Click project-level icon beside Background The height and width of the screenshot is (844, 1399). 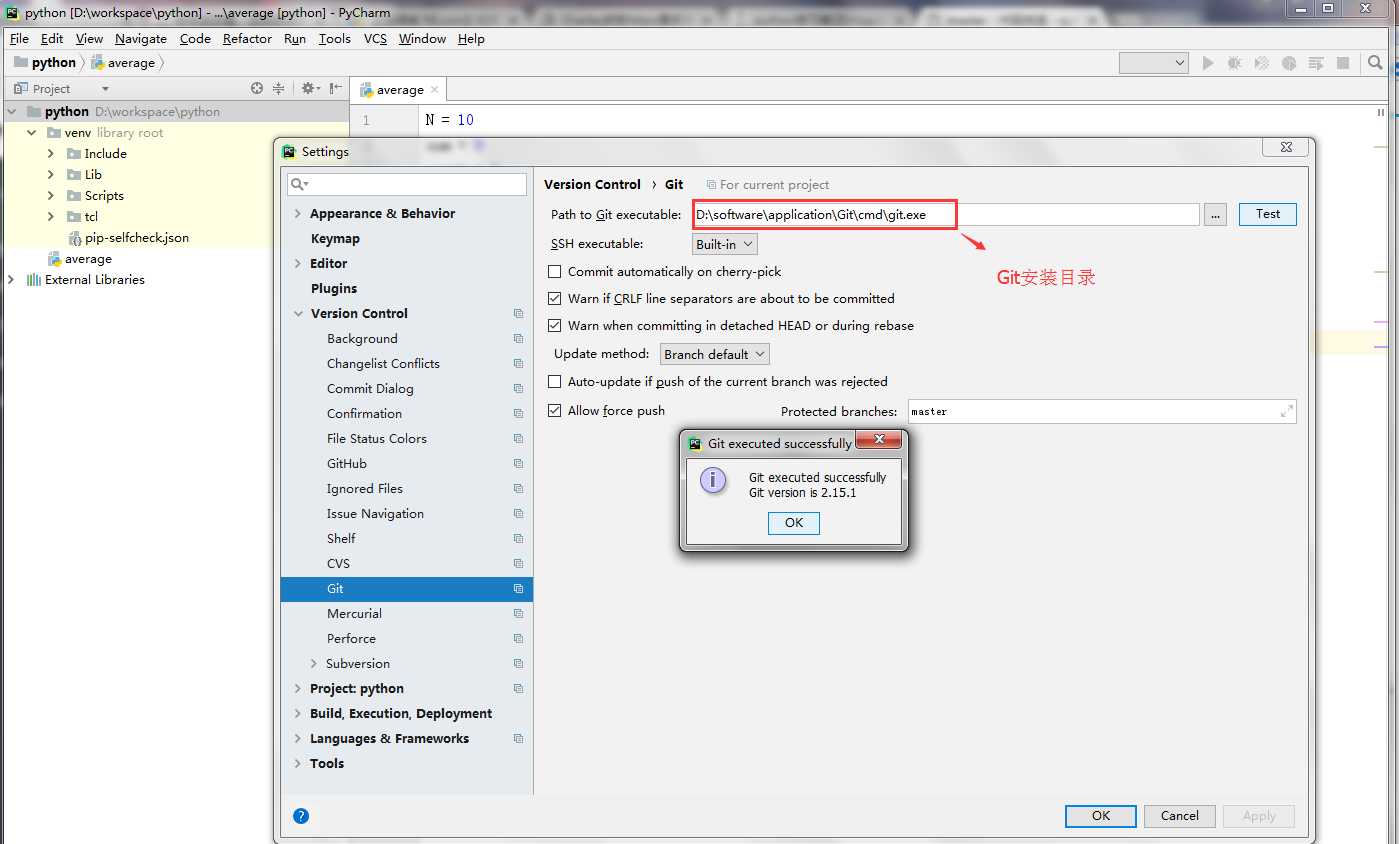pyautogui.click(x=518, y=339)
